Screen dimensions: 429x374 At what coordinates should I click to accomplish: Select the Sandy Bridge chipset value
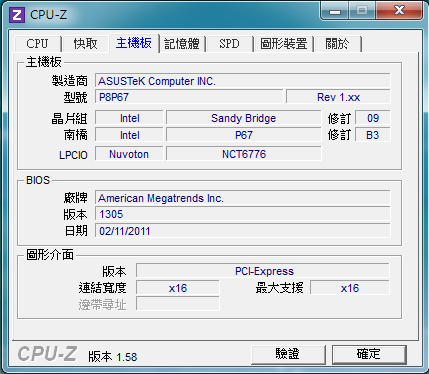pos(244,118)
